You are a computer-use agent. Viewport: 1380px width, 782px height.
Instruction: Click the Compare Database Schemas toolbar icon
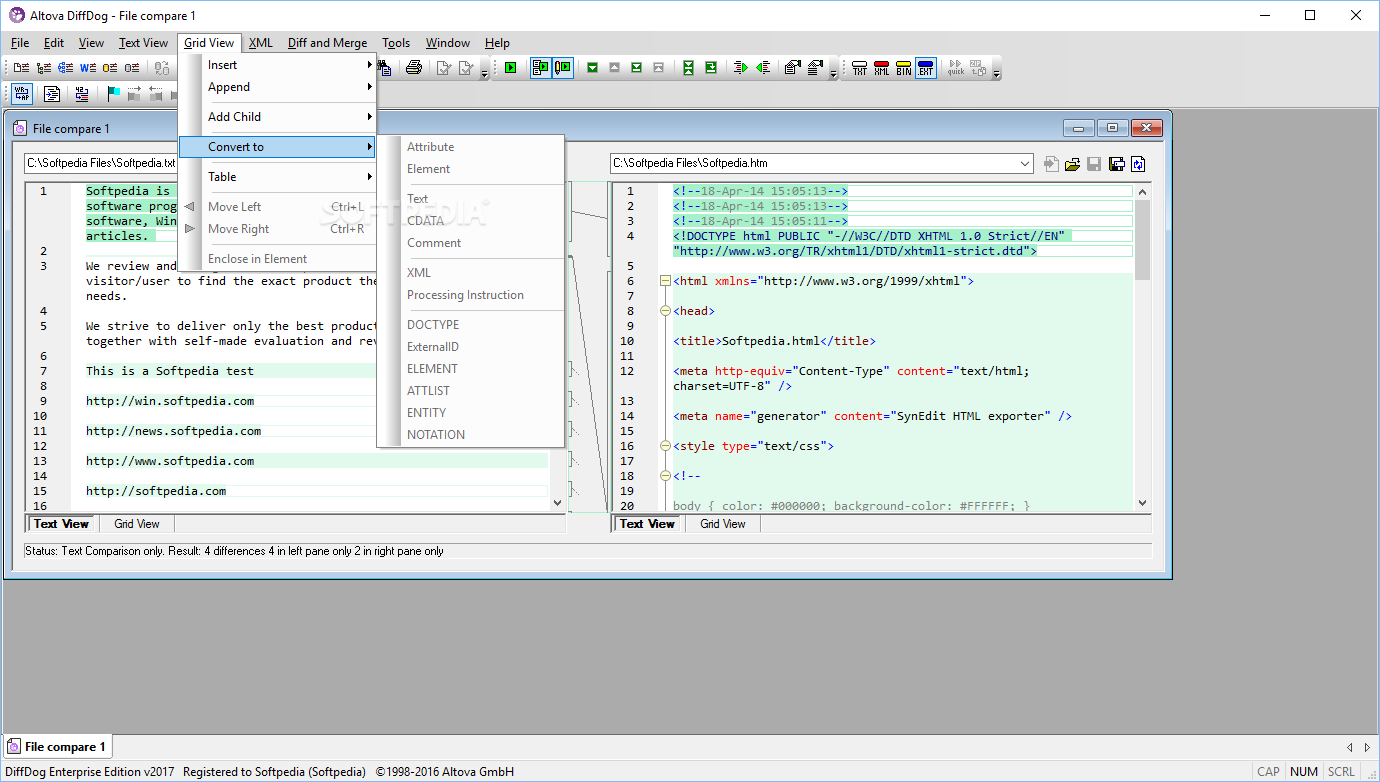click(132, 68)
